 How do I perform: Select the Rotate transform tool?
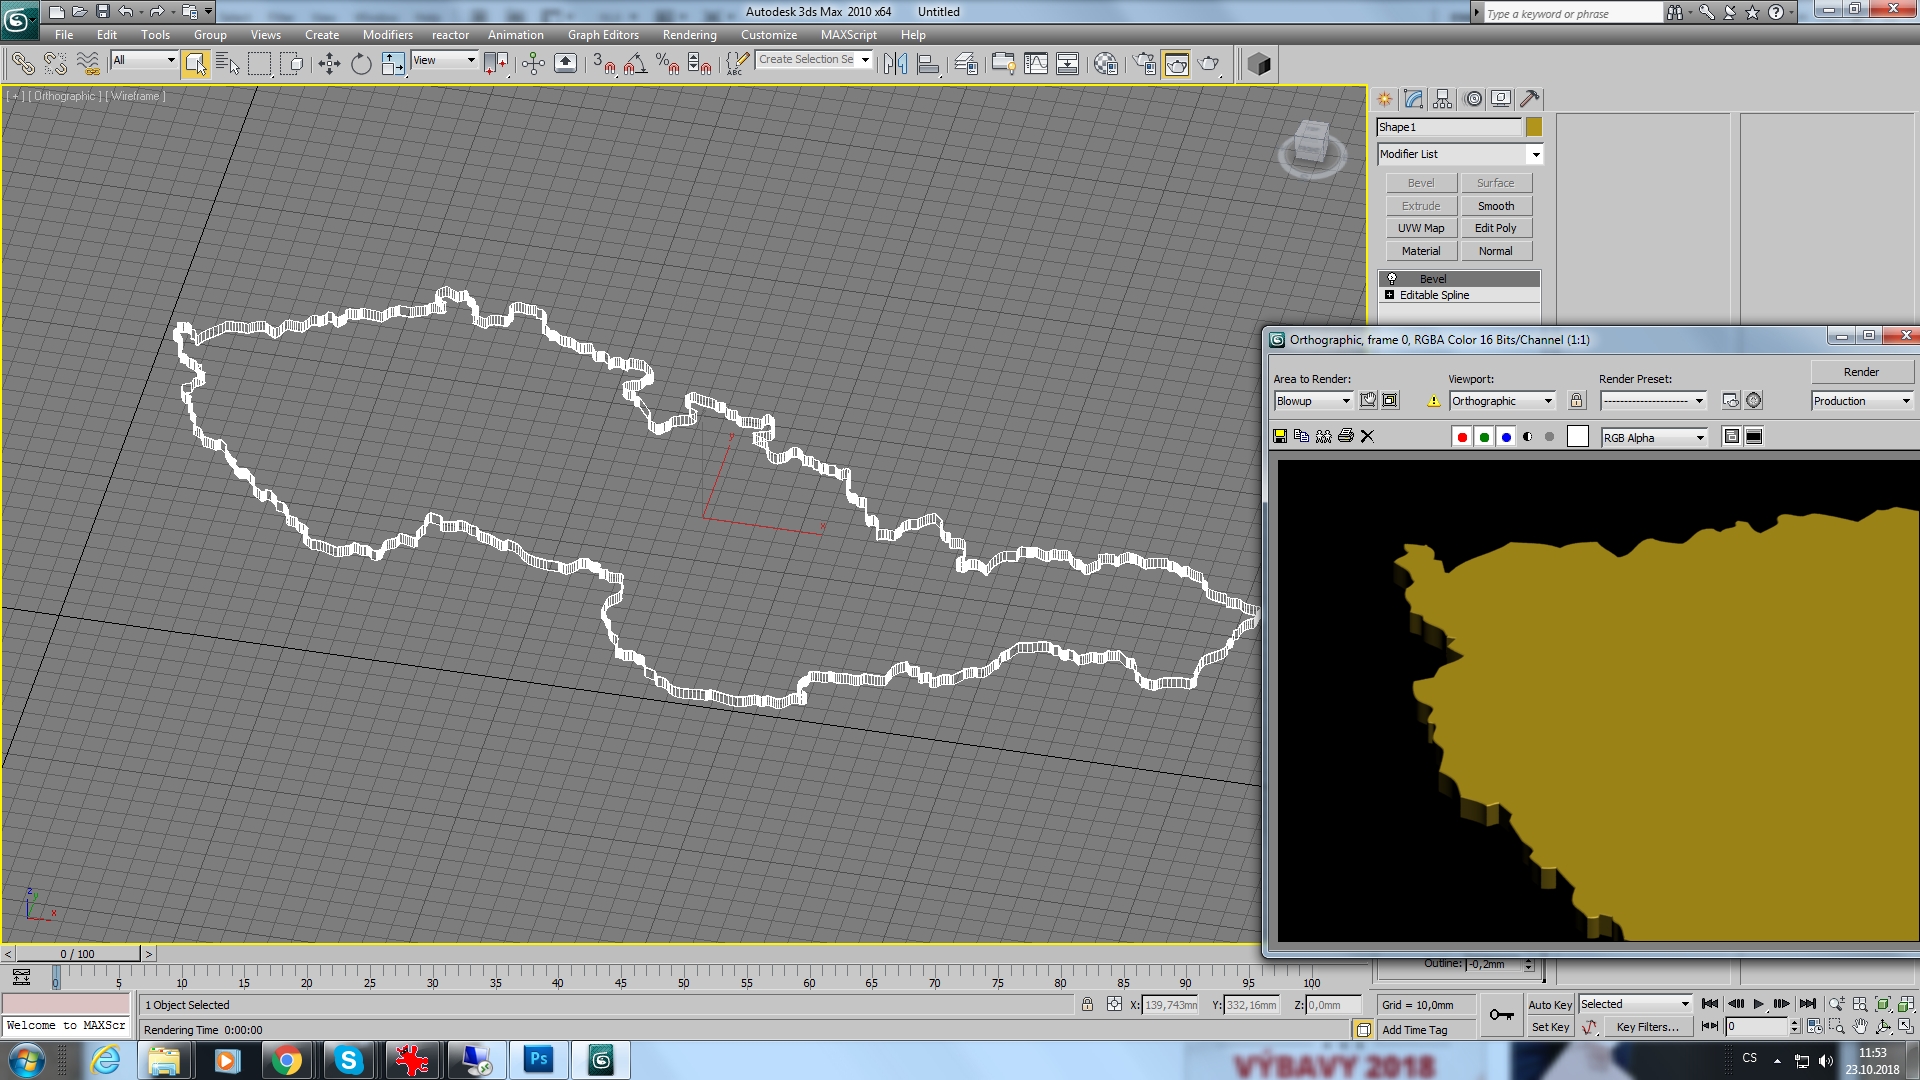pos(361,65)
